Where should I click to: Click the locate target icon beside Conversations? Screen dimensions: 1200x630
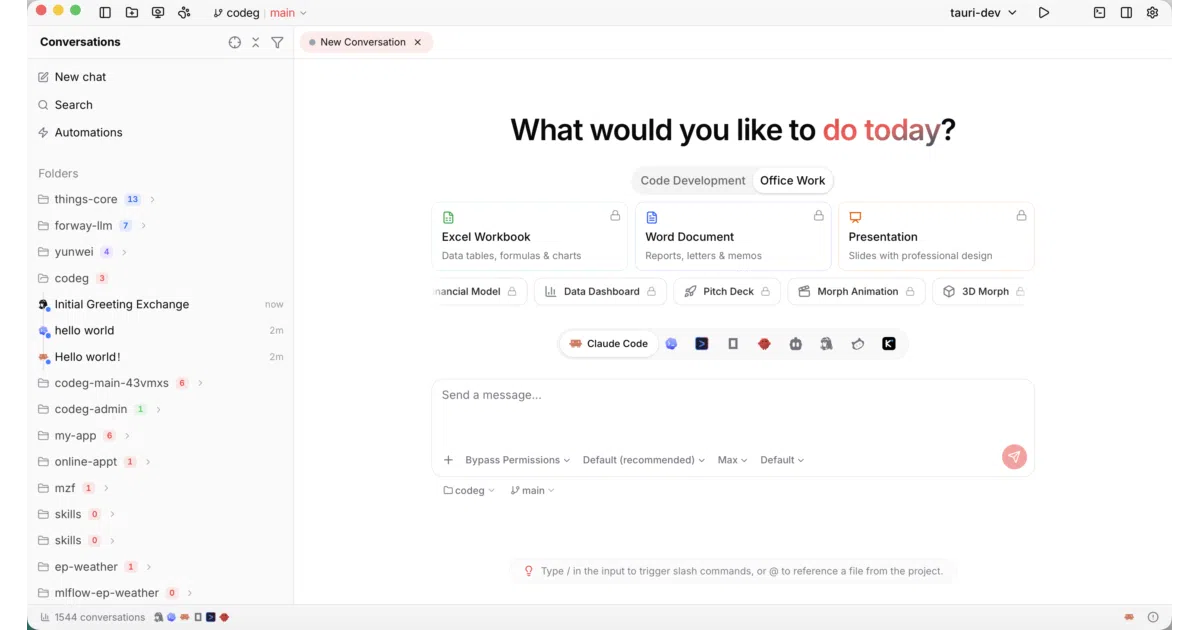click(235, 42)
